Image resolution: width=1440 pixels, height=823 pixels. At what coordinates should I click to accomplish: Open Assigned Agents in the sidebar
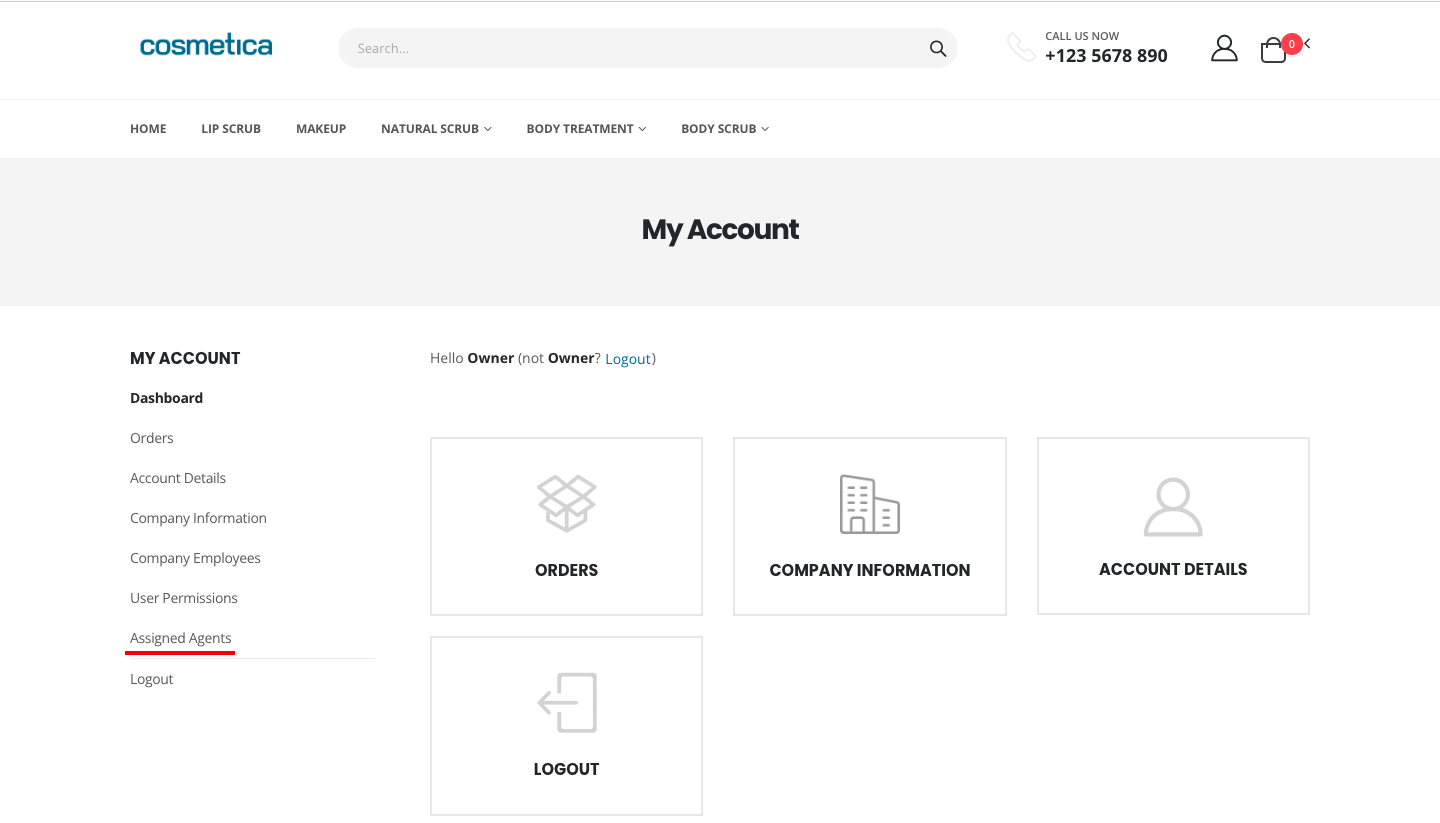pyautogui.click(x=181, y=638)
